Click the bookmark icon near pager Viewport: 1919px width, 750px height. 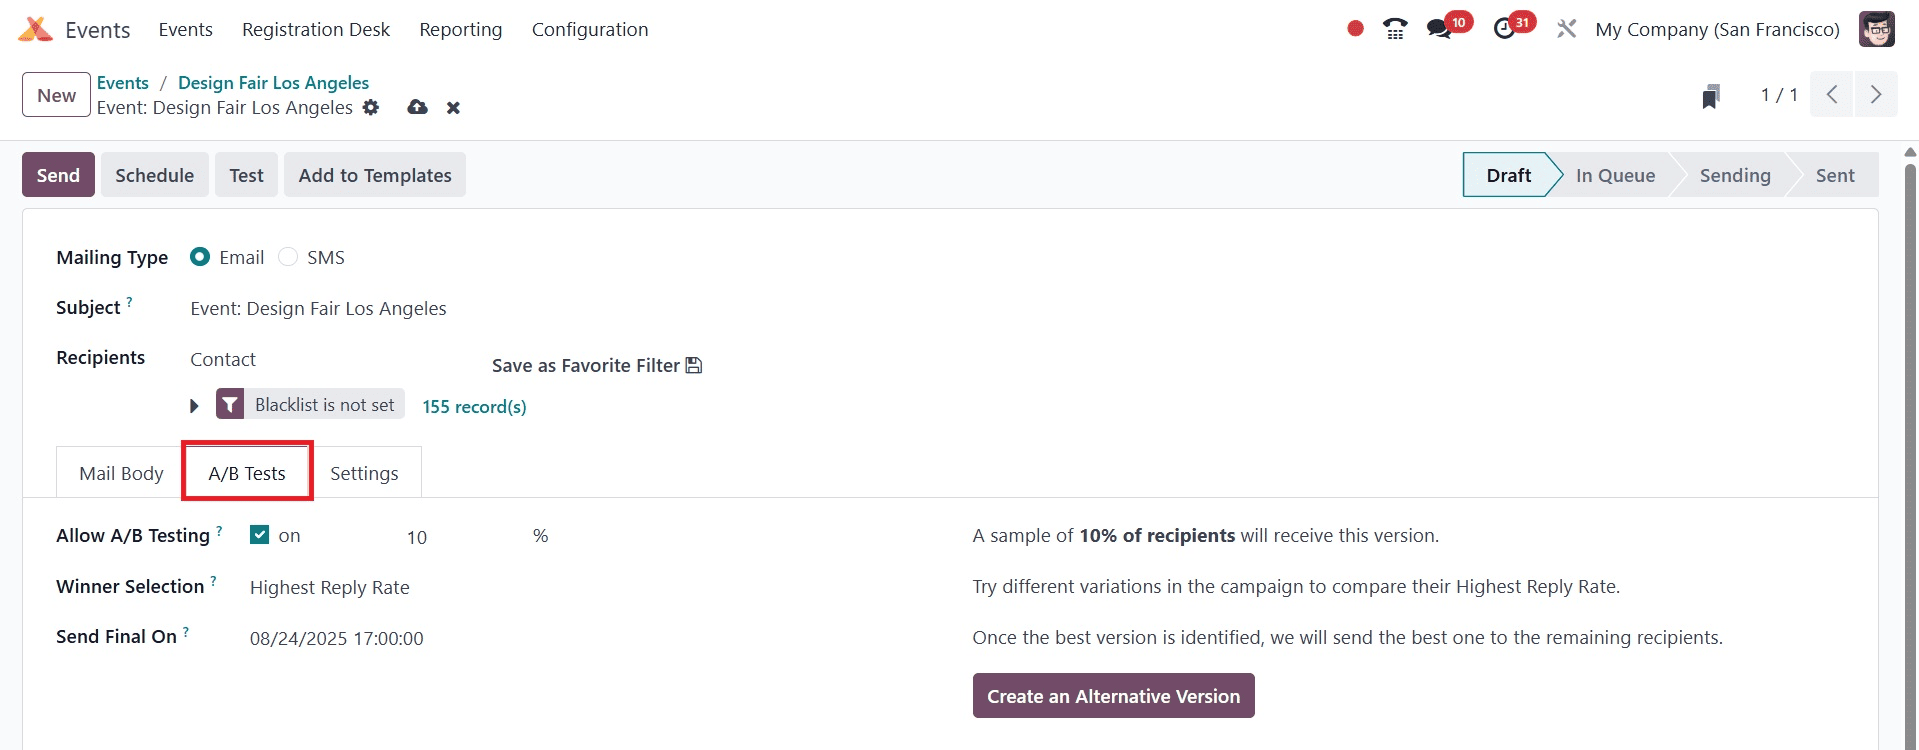pyautogui.click(x=1711, y=96)
